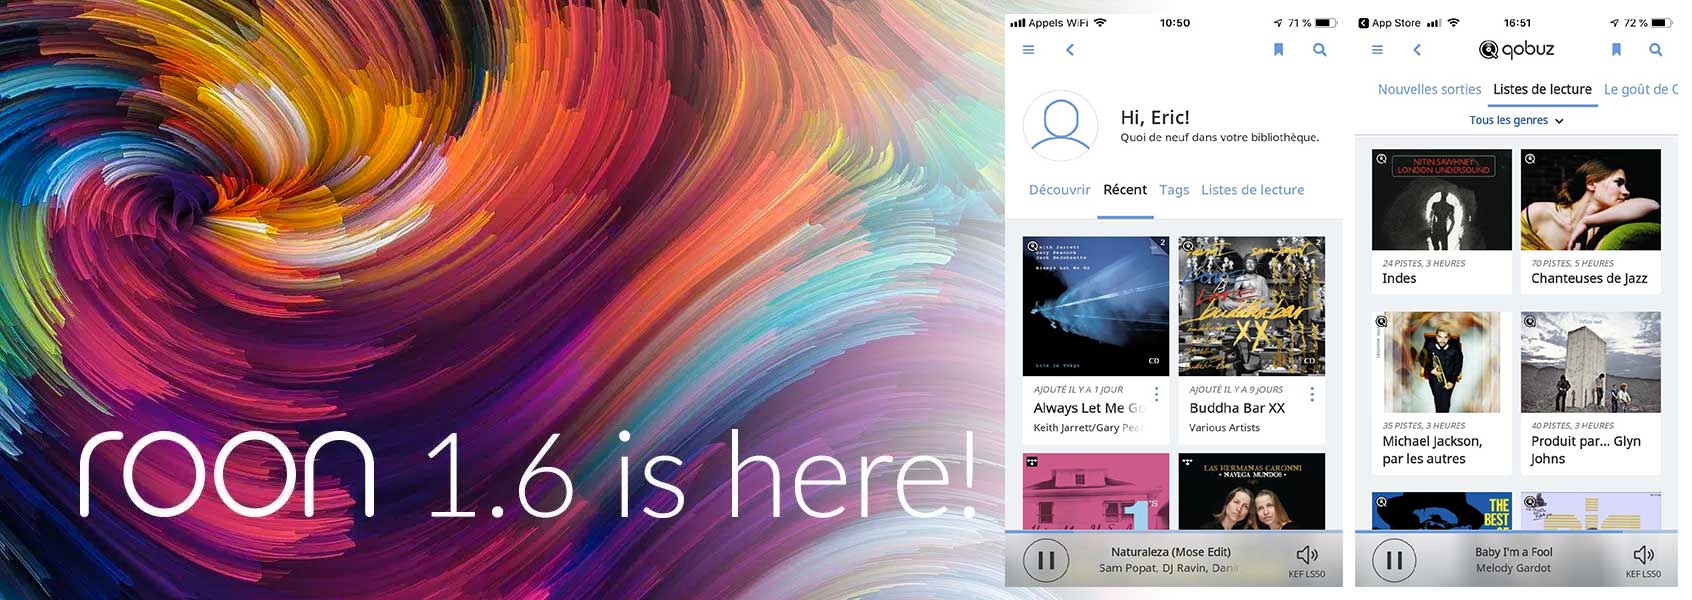Viewport: 1692px width, 600px height.
Task: Open volume control in Naturaleza player bar
Action: click(1307, 555)
